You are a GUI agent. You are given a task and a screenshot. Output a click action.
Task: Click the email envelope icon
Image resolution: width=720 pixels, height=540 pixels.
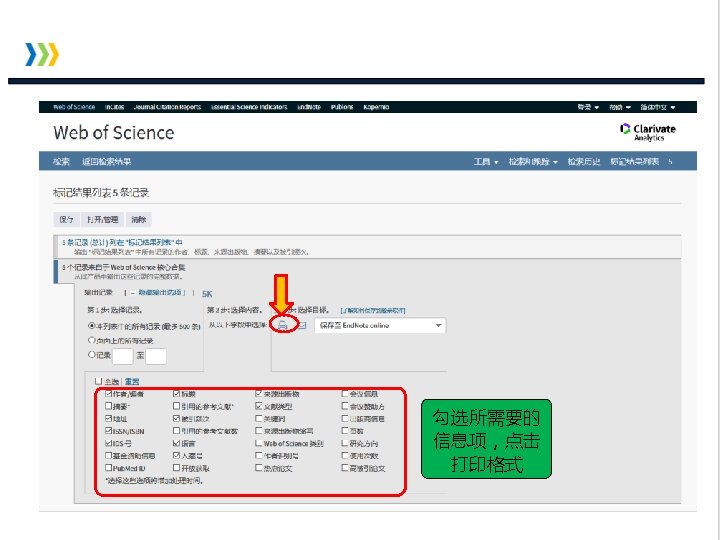302,325
